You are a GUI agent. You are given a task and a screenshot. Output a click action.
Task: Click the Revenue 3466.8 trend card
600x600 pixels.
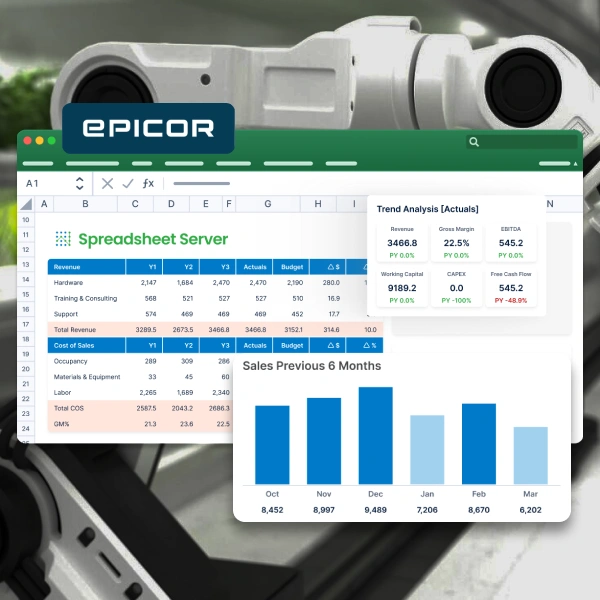click(x=402, y=243)
